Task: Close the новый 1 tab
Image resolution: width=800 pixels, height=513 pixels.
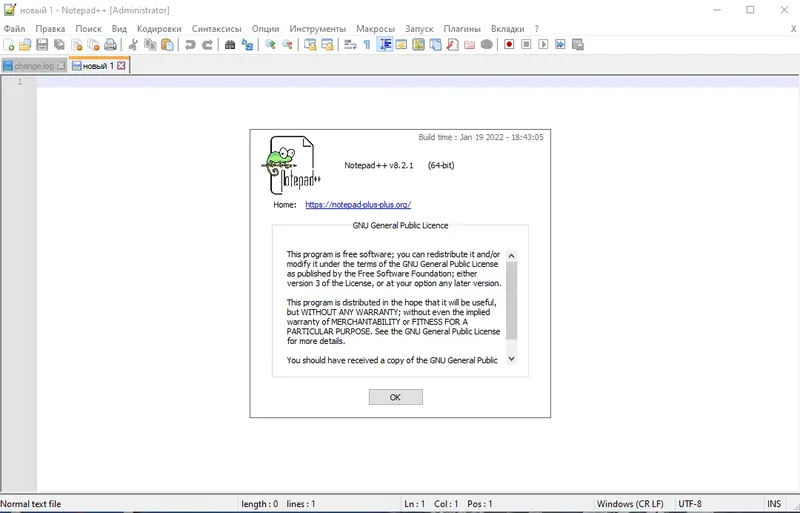Action: point(121,65)
